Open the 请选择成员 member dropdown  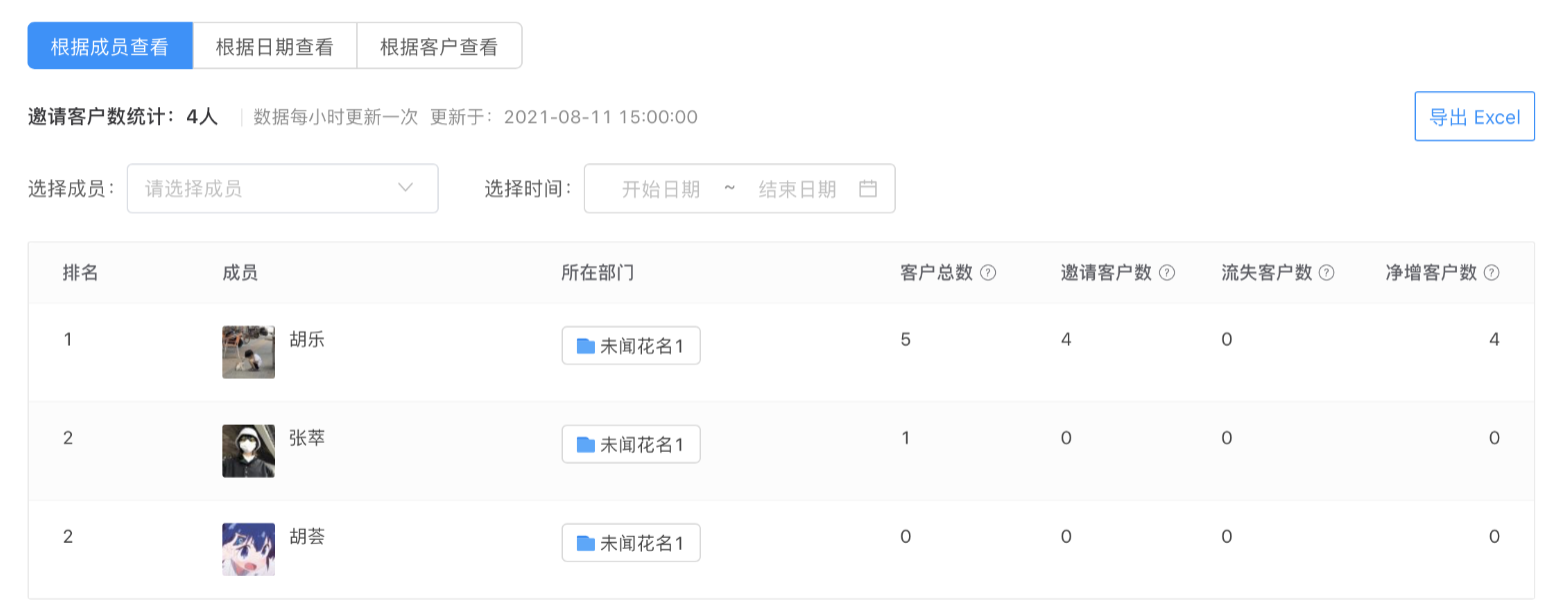(x=282, y=188)
